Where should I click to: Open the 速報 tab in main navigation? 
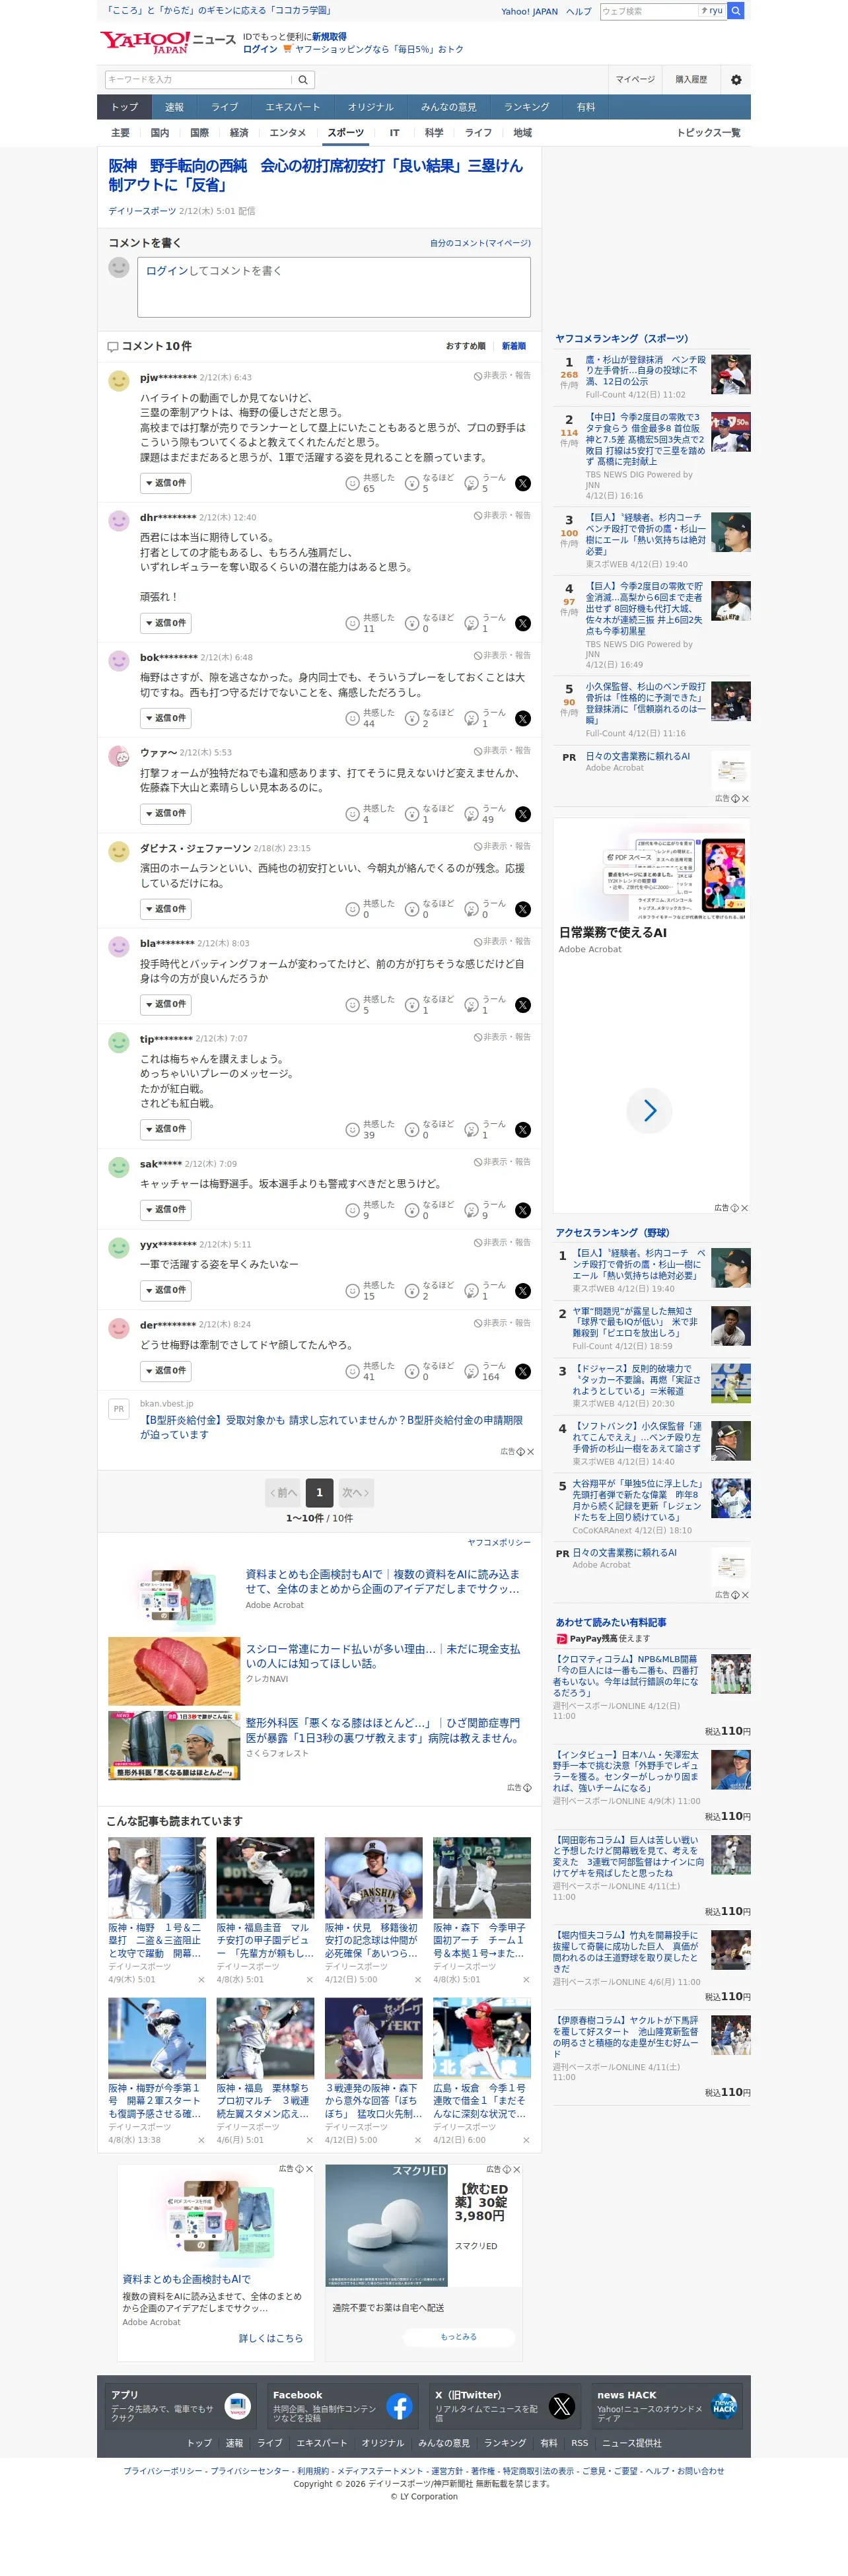[175, 107]
